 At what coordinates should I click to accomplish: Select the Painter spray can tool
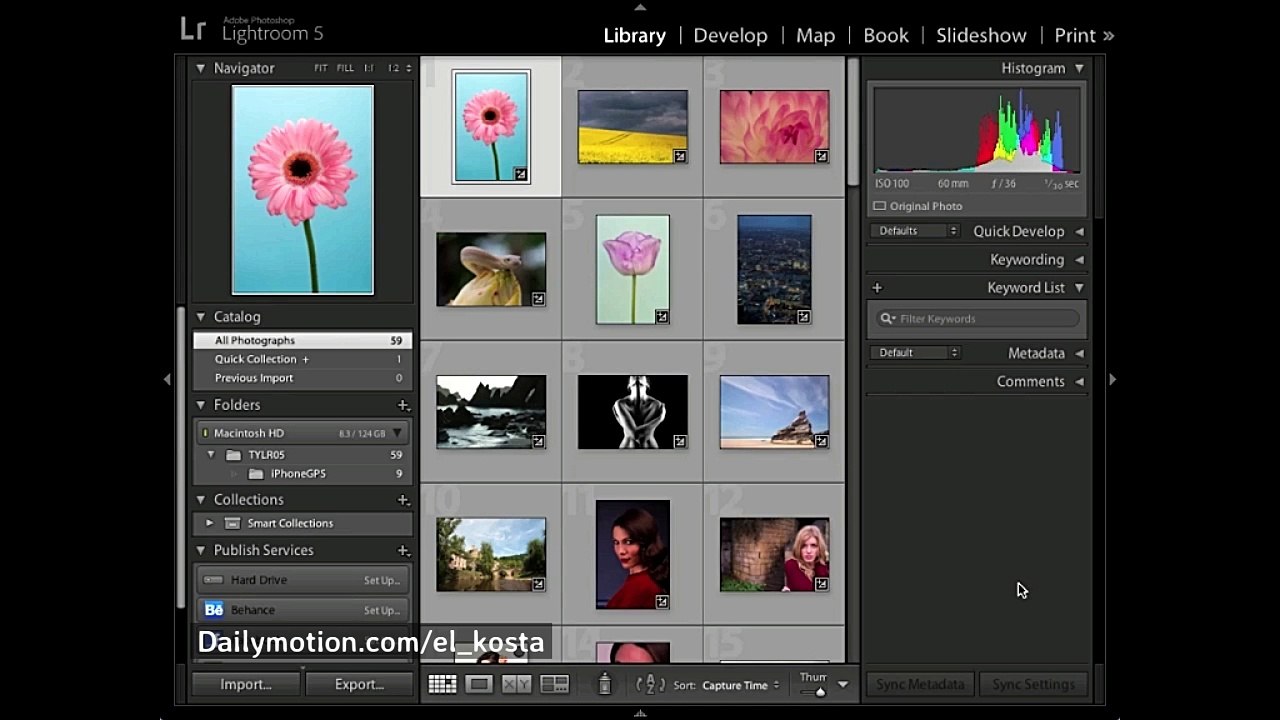click(x=604, y=684)
